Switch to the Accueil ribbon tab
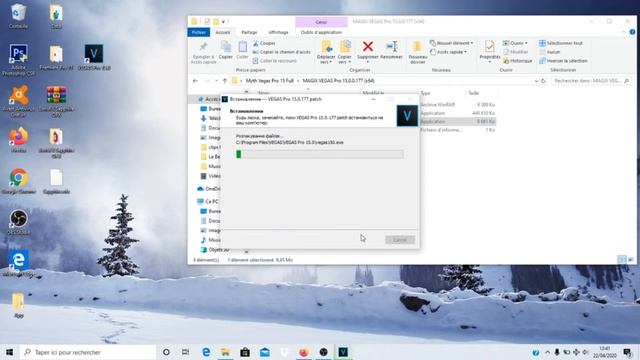This screenshot has height=360, width=640. (x=222, y=32)
